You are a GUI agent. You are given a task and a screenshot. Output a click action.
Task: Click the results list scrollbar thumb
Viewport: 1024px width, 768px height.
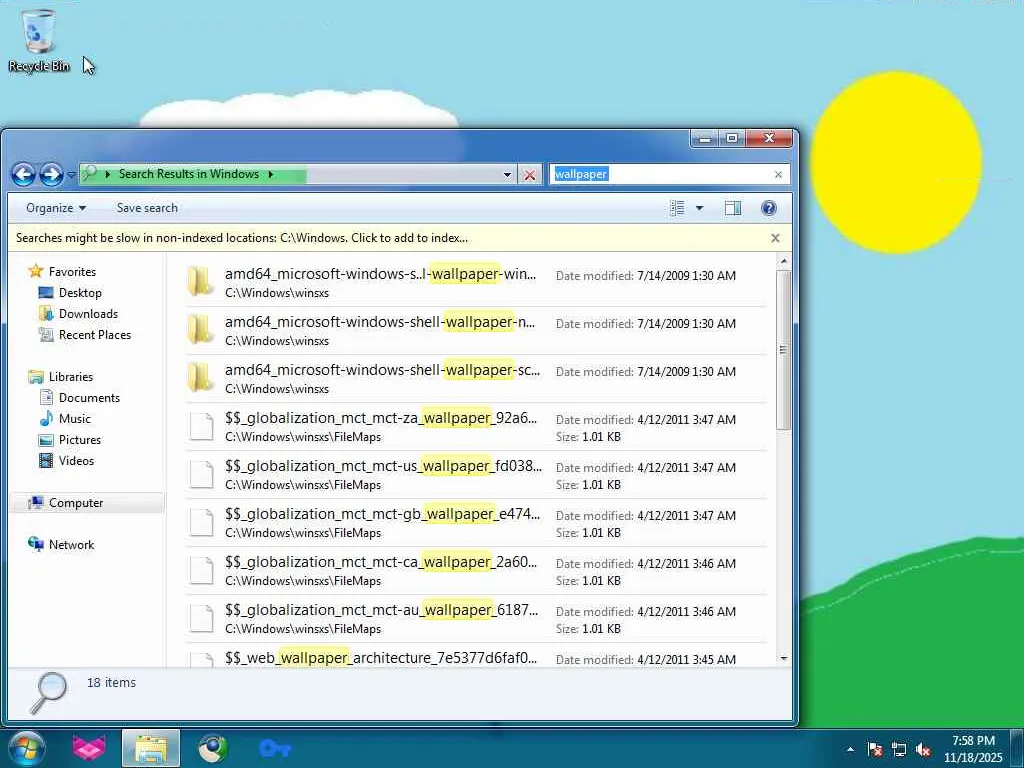click(x=784, y=350)
